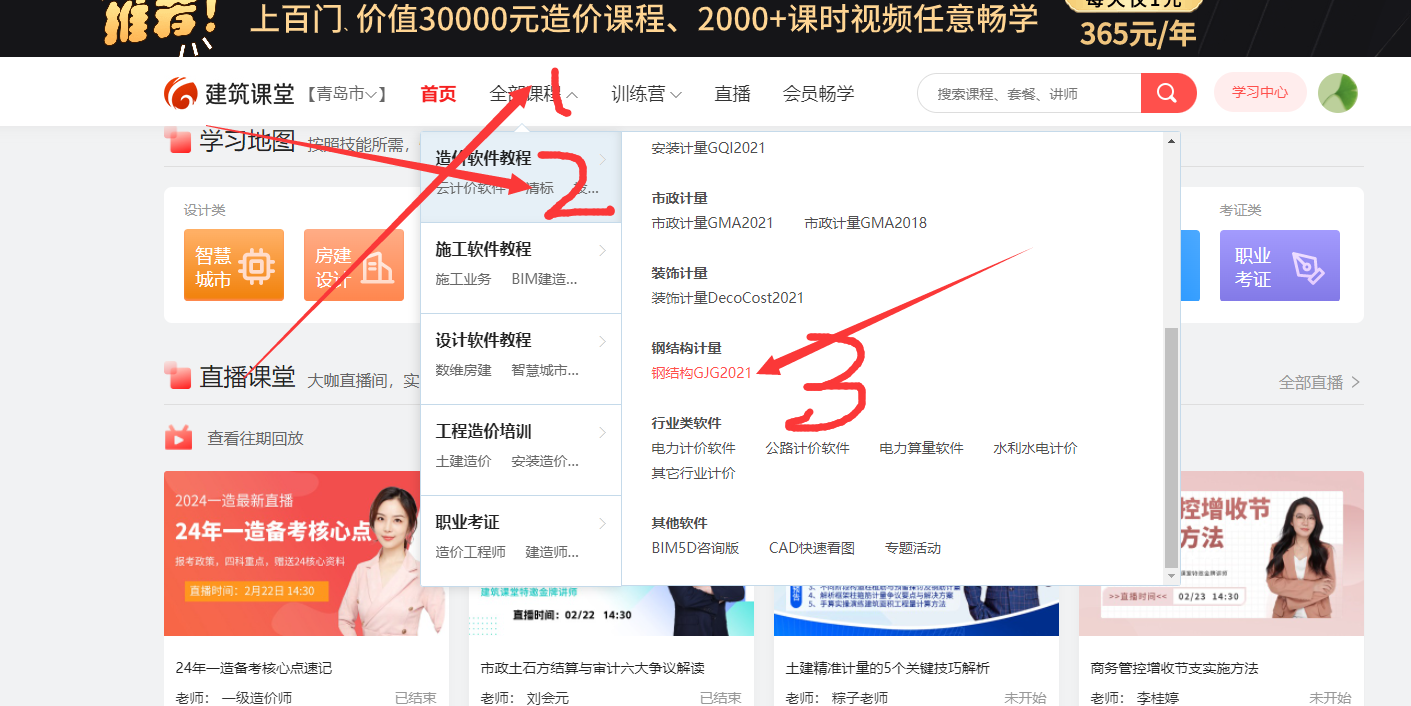Select 施工软件教程 category
This screenshot has height=706, width=1411.
[x=483, y=249]
